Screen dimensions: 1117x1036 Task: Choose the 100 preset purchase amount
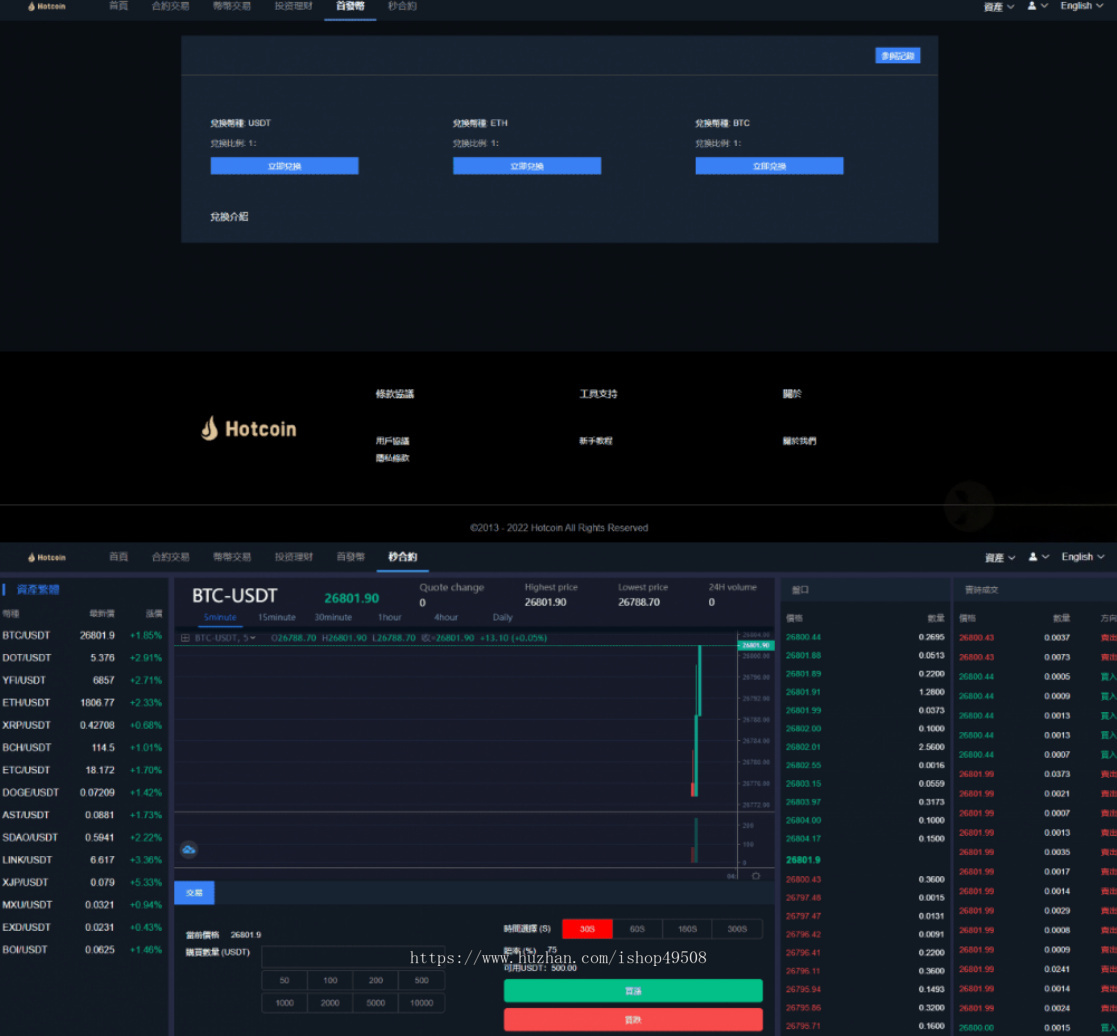(x=330, y=980)
